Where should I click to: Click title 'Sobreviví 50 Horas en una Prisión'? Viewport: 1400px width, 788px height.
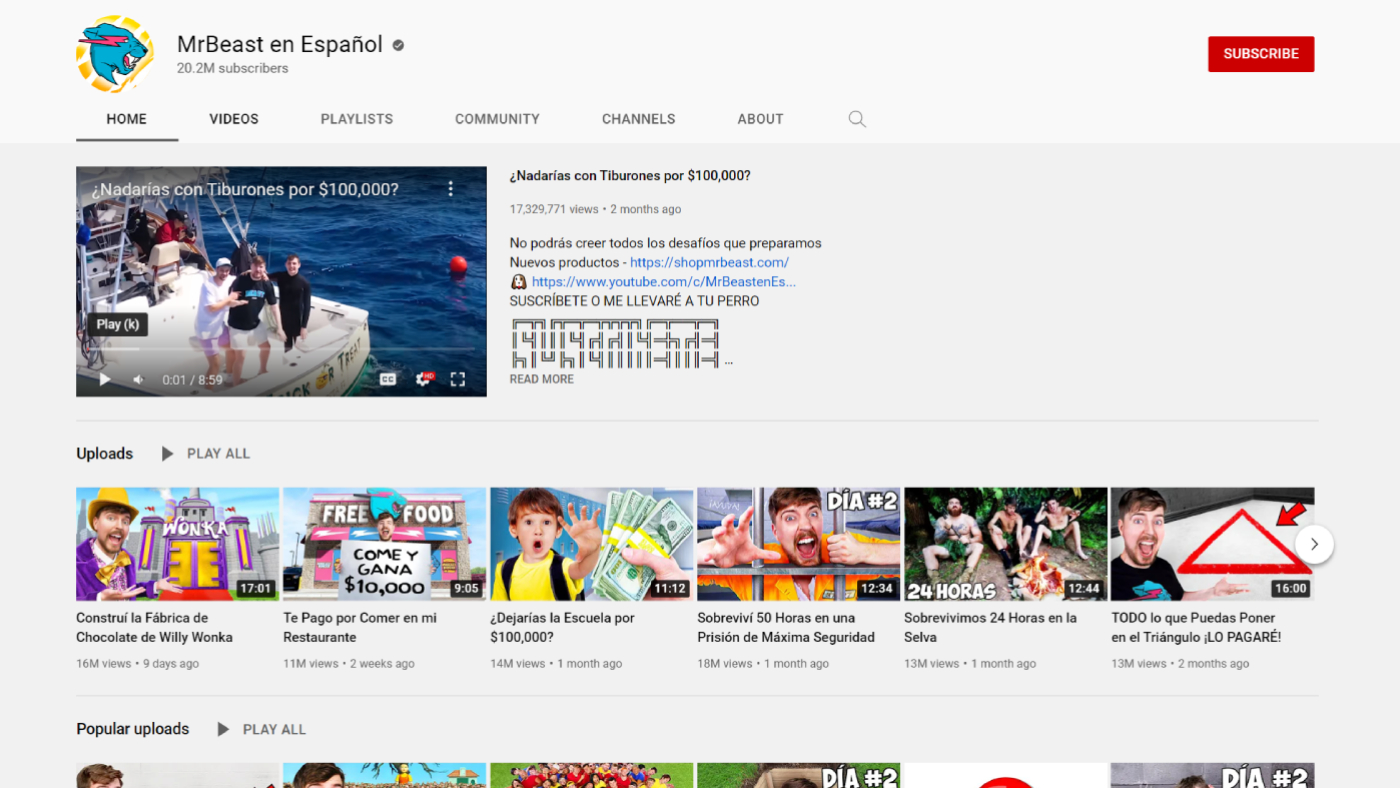click(x=786, y=628)
